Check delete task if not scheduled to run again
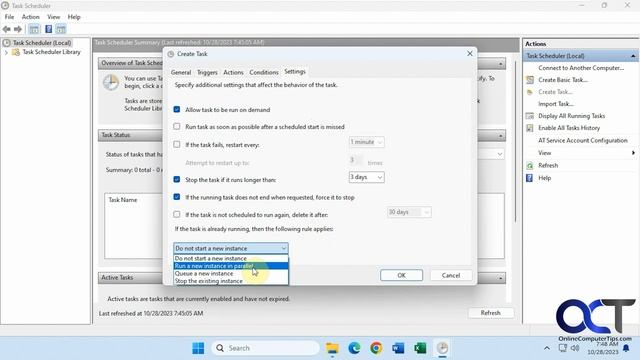 click(177, 214)
